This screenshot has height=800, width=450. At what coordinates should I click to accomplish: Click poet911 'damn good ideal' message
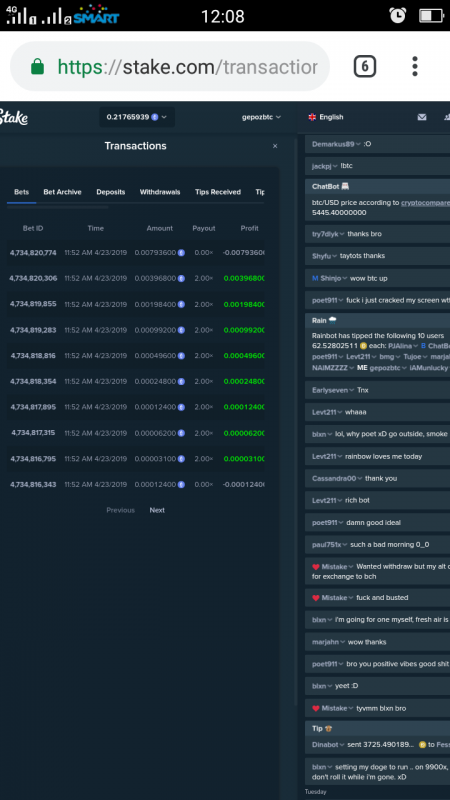point(378,523)
